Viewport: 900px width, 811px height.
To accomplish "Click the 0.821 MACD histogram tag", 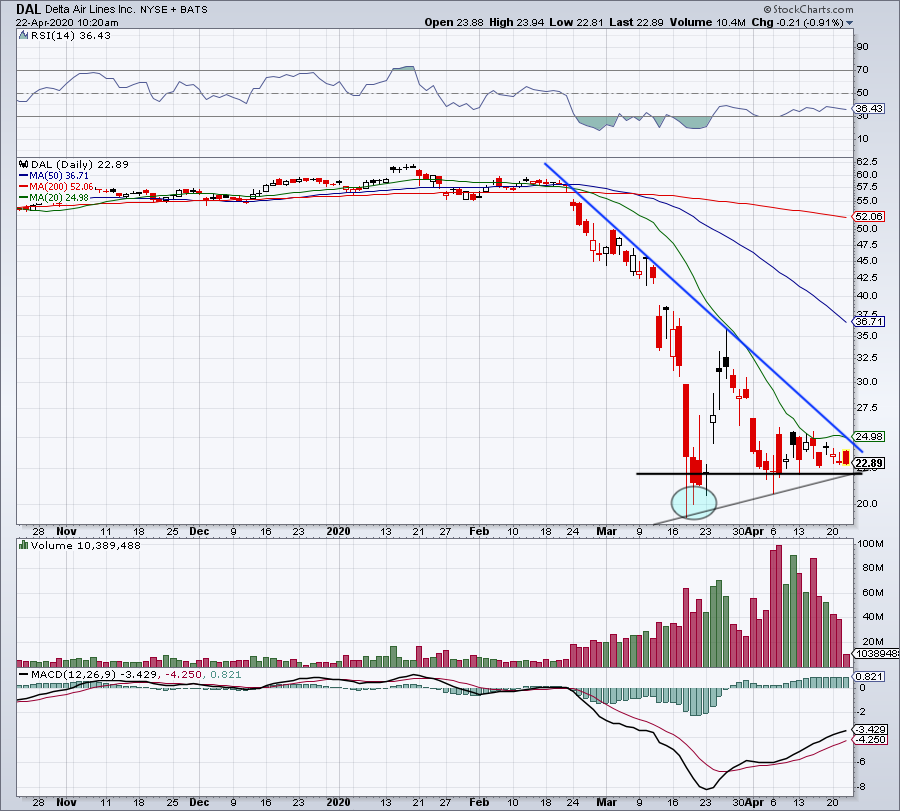I will pyautogui.click(x=868, y=677).
